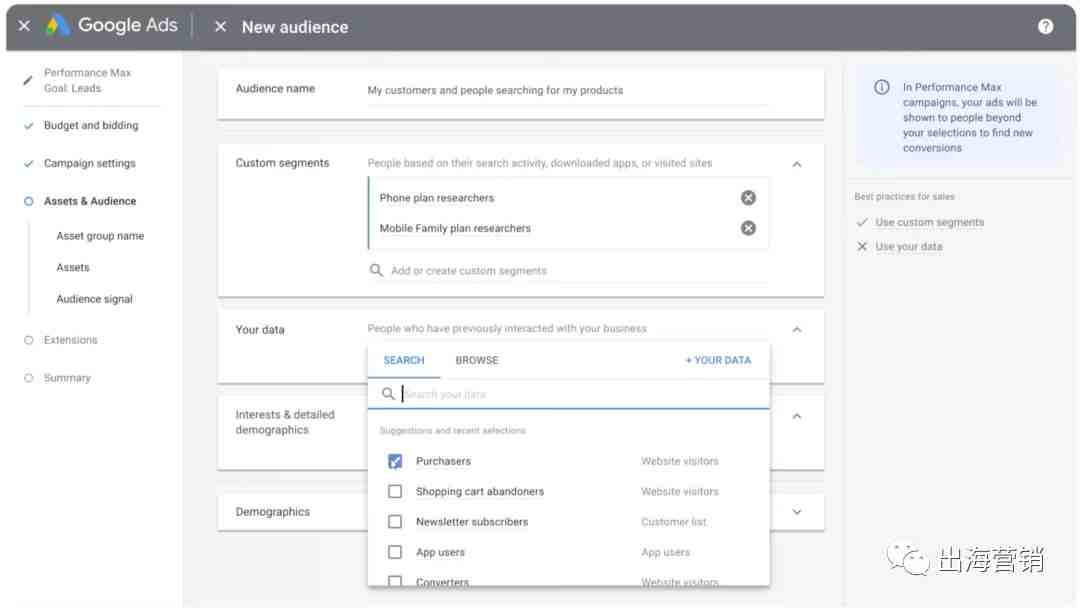Check Newsletter subscribers checkbox
1080x608 pixels.
pos(395,522)
